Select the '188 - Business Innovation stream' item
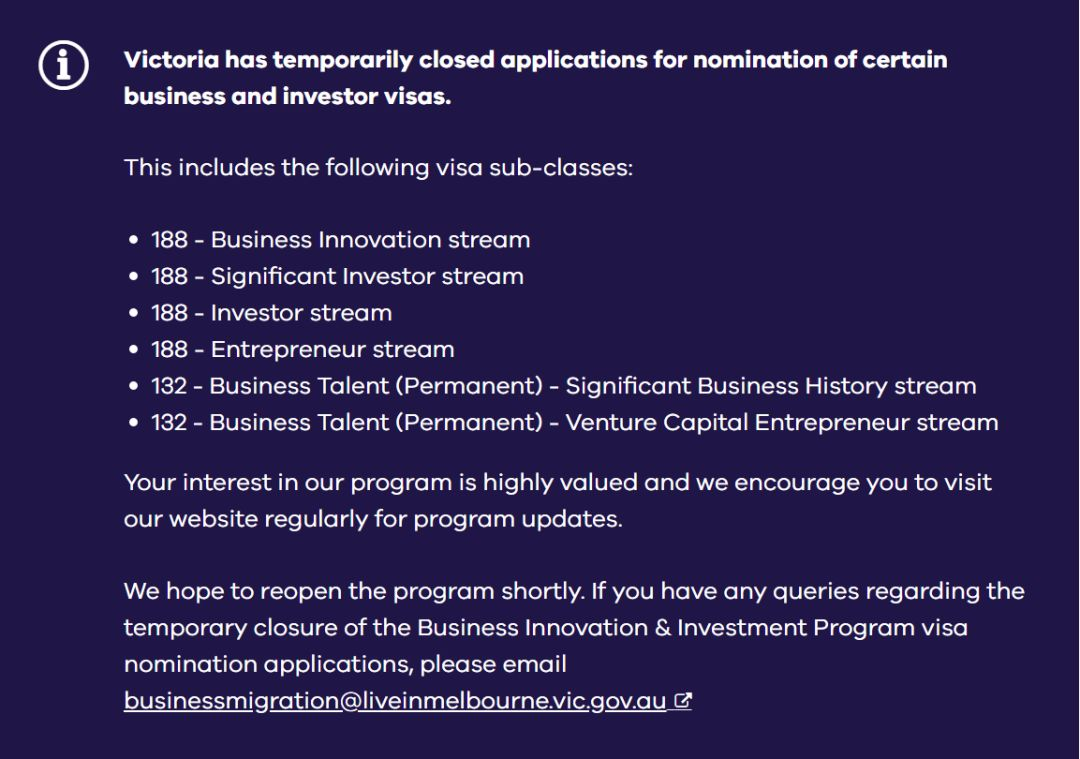Screen dimensions: 1080x759 pyautogui.click(x=340, y=240)
